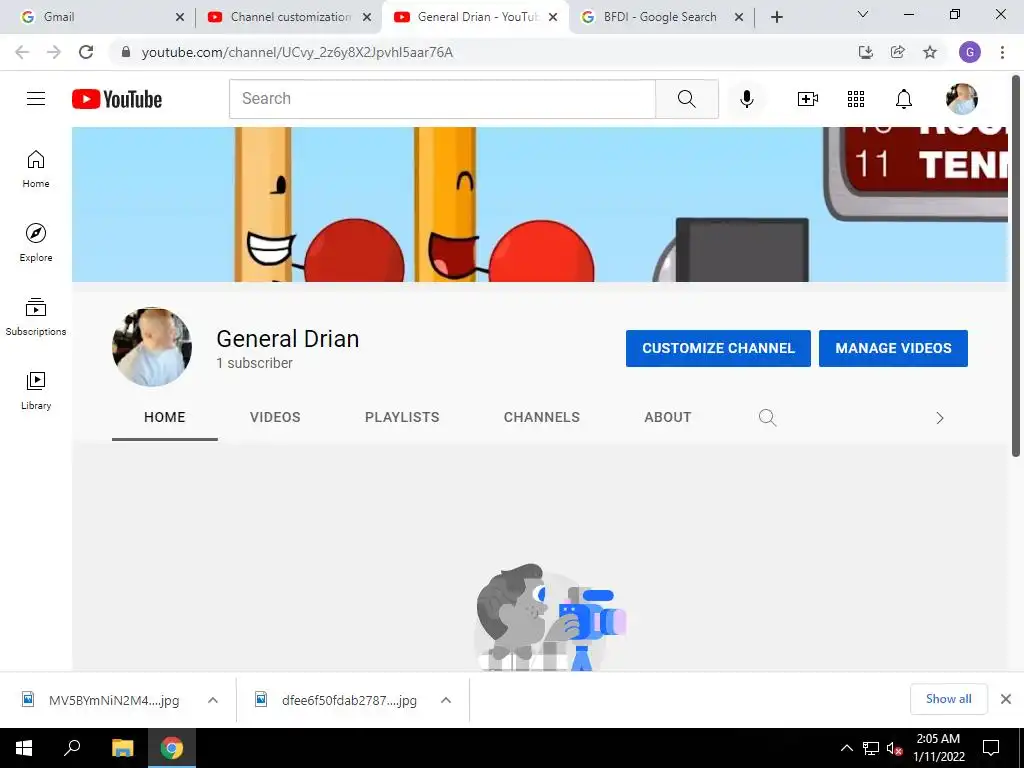Search within channel using magnifier icon
Viewport: 1024px width, 768px height.
pos(767,417)
